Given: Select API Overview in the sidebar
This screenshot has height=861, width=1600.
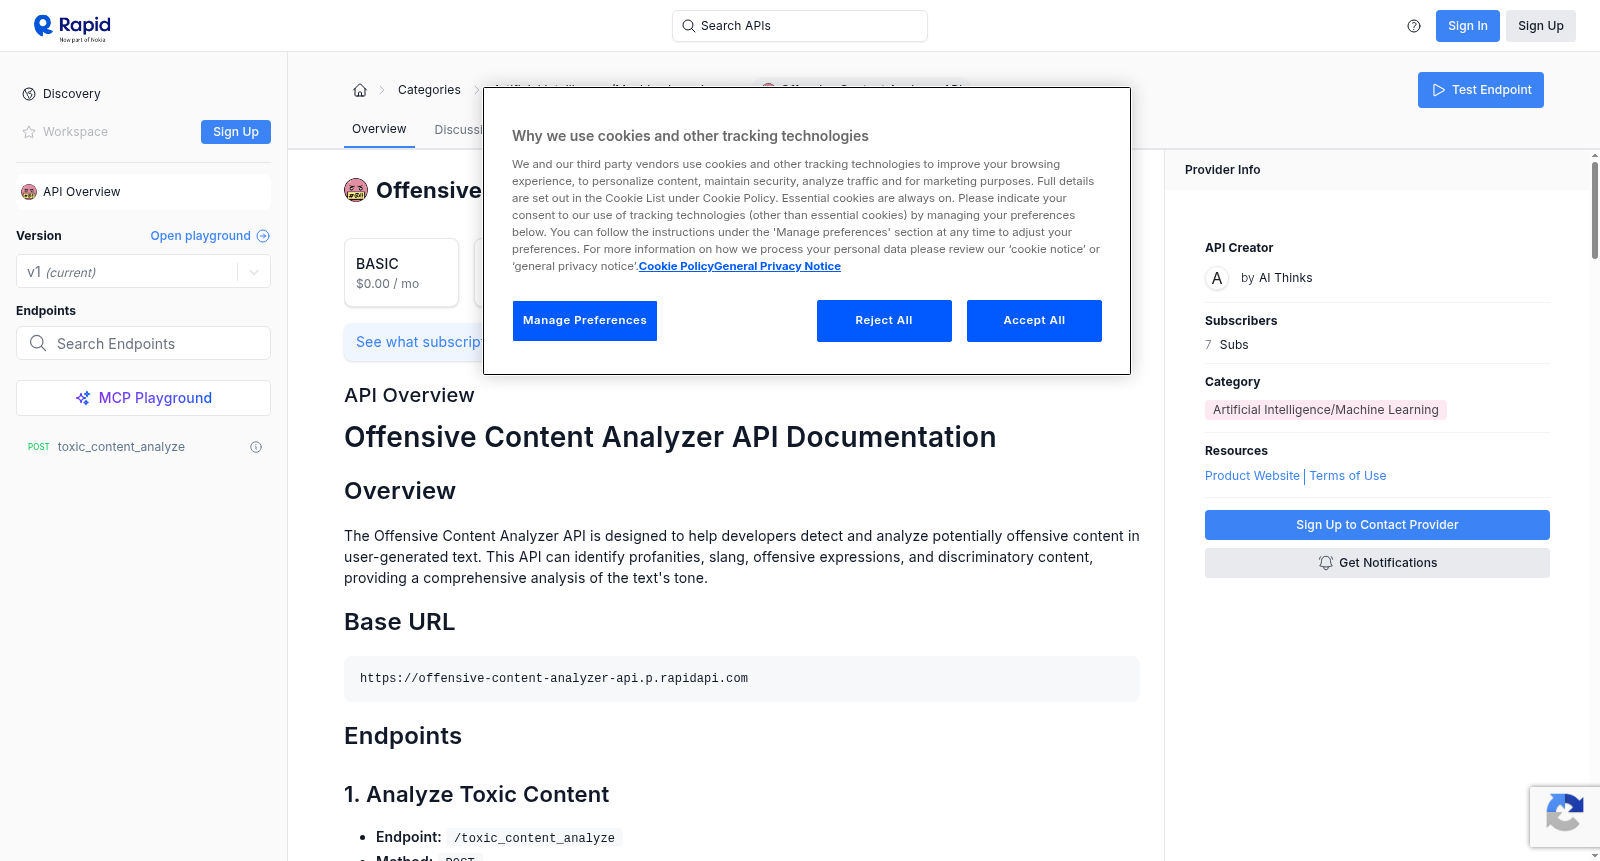Looking at the screenshot, I should click(143, 192).
